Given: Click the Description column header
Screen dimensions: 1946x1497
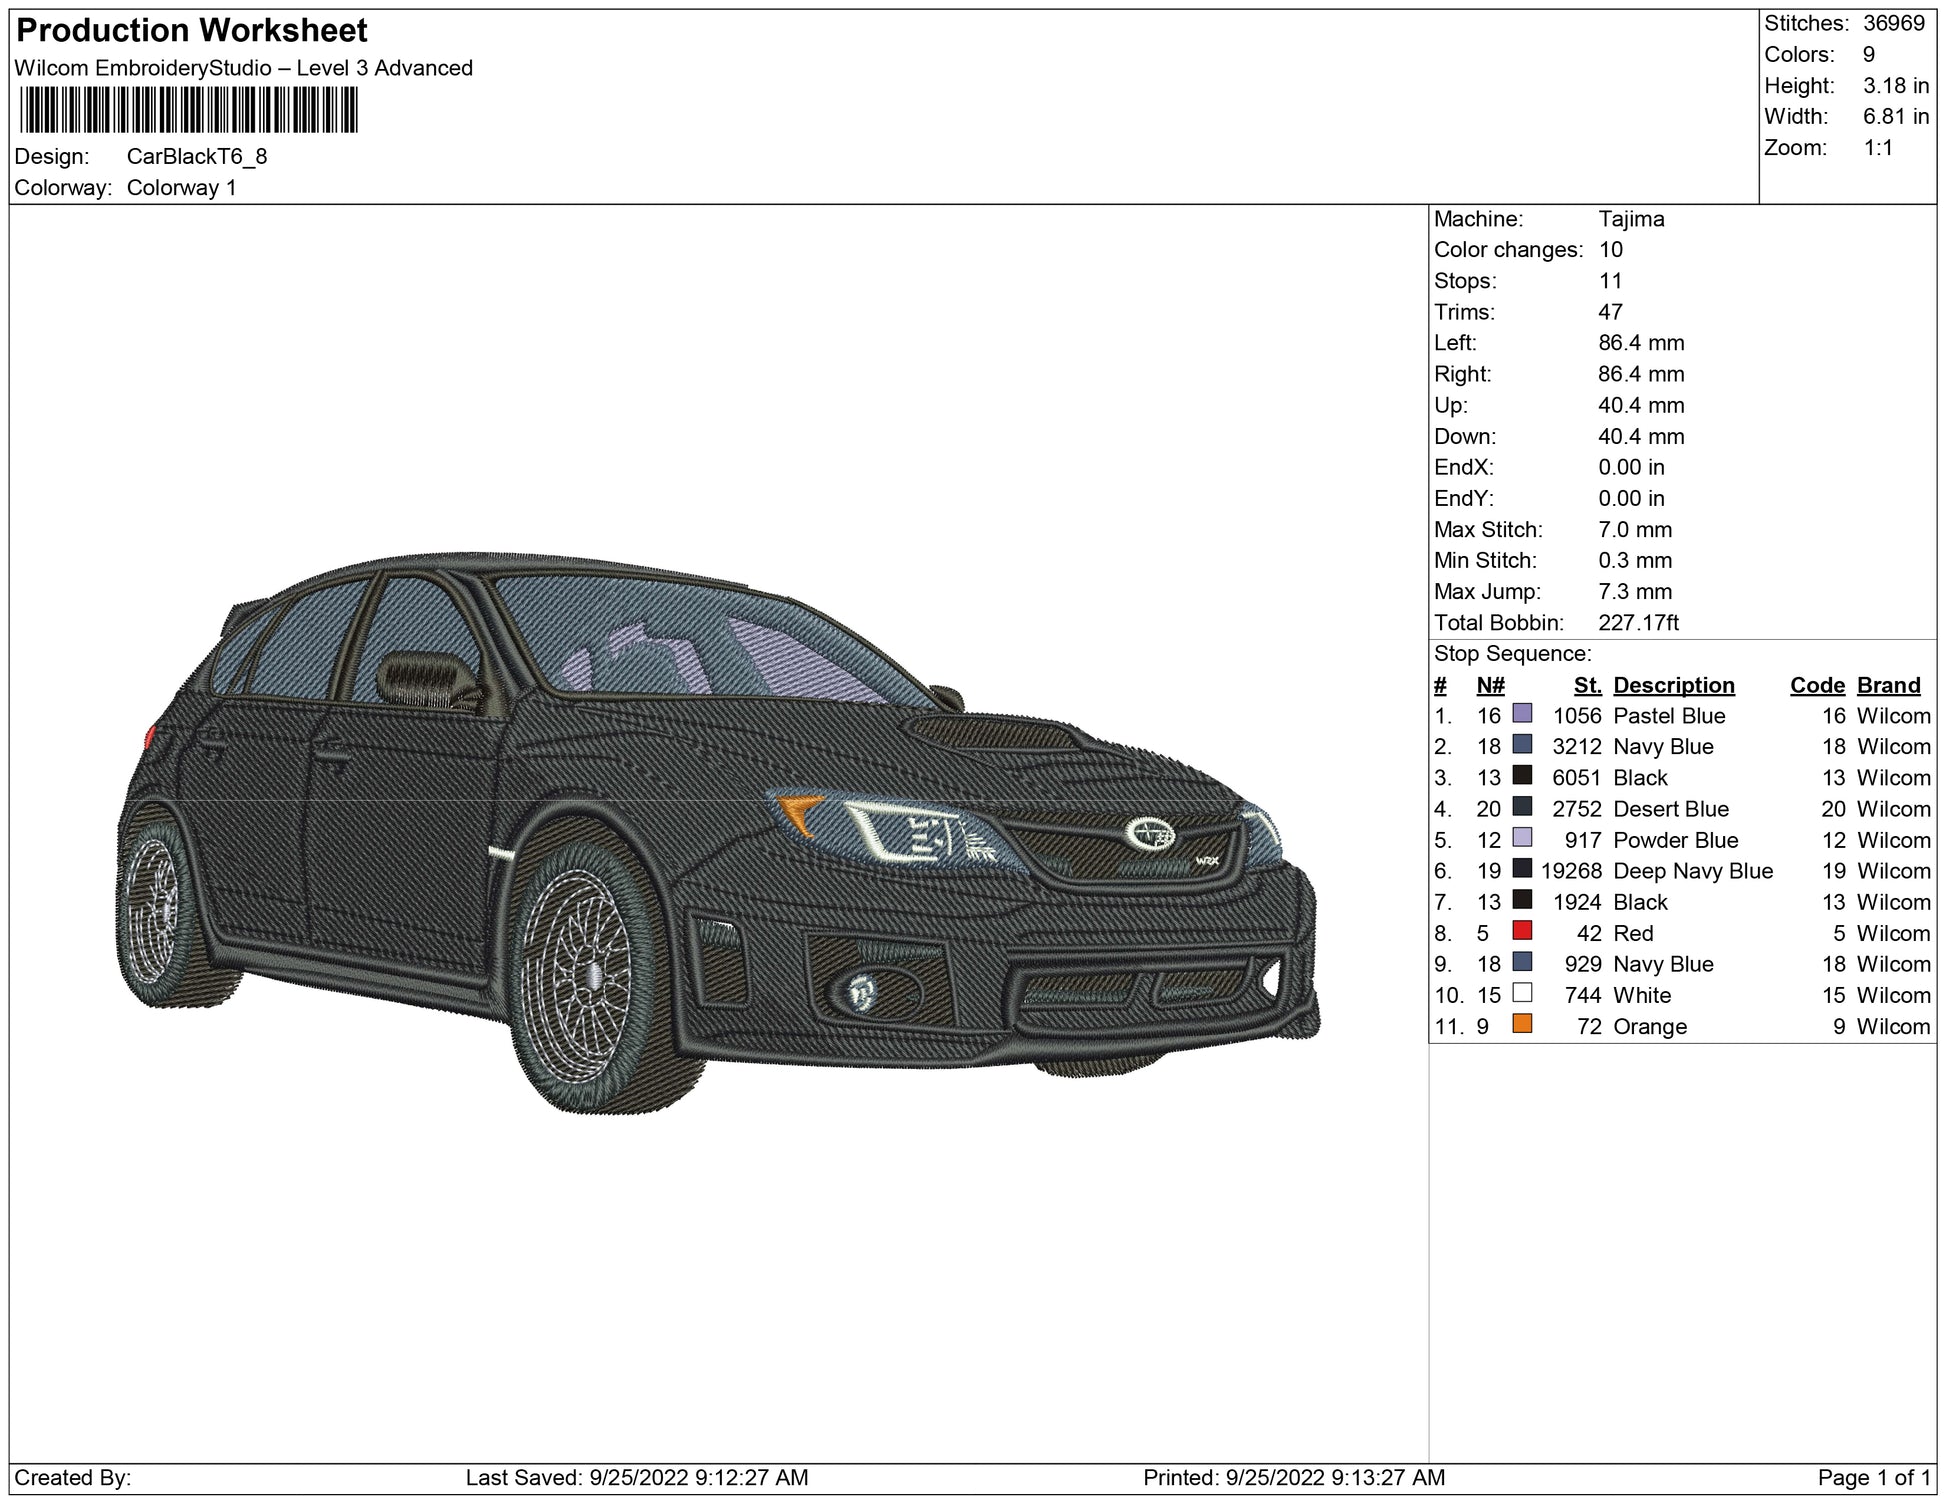Looking at the screenshot, I should 1673,685.
